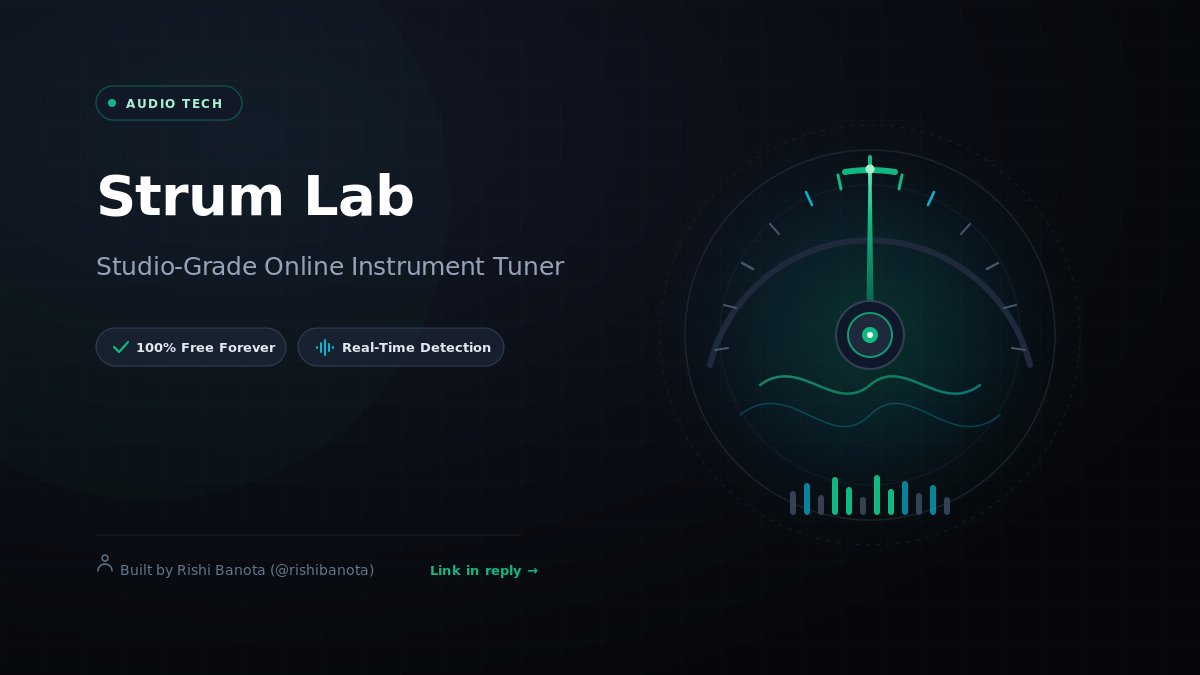
Task: Click the green tuner needle tip
Action: (870, 168)
